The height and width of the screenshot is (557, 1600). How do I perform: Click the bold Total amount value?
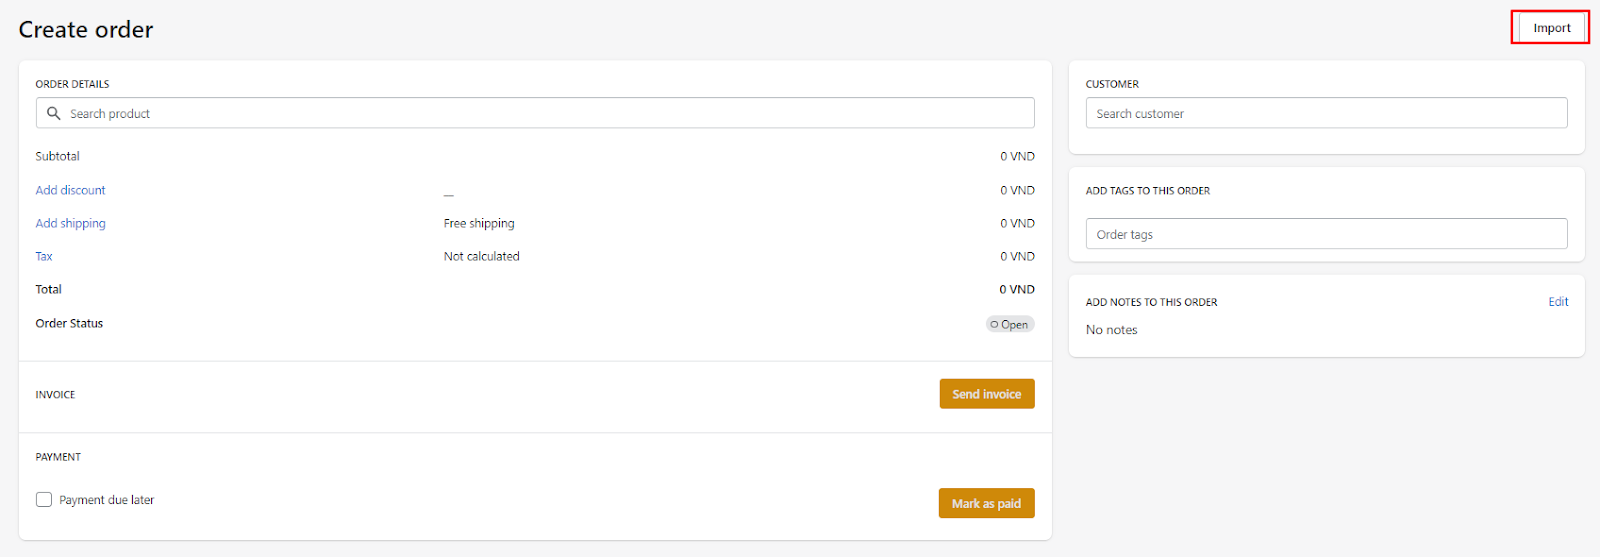click(x=1016, y=289)
